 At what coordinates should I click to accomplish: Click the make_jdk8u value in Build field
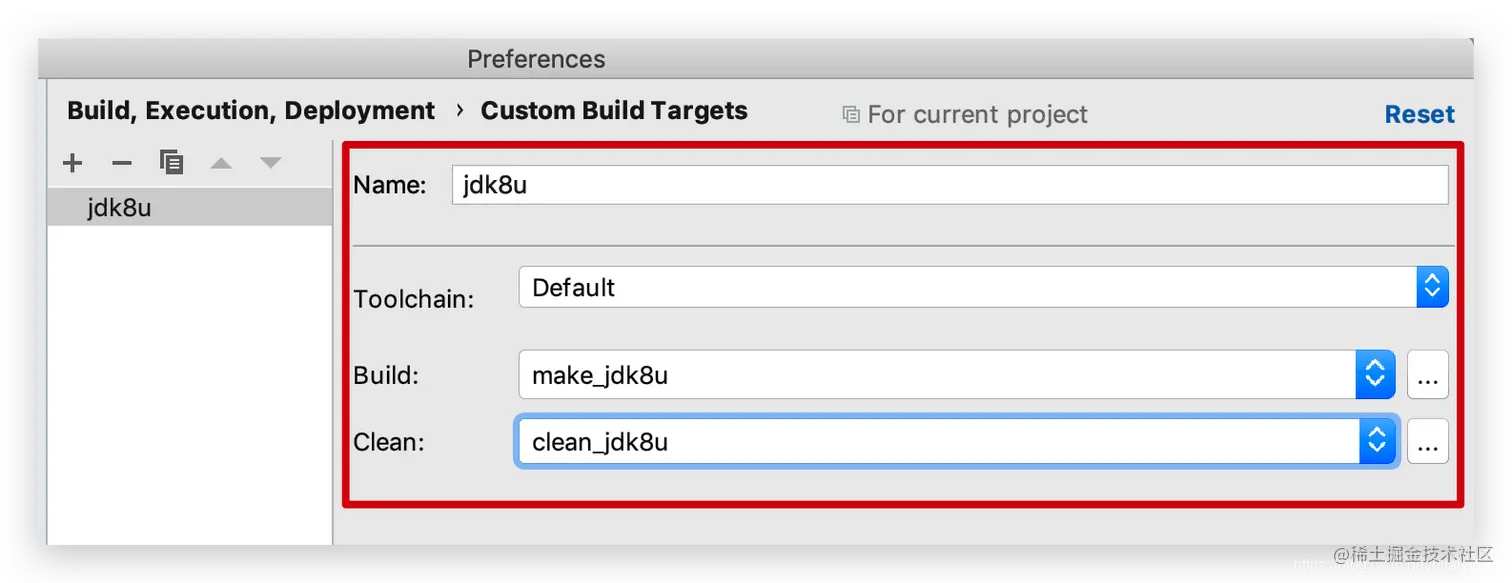click(x=600, y=376)
